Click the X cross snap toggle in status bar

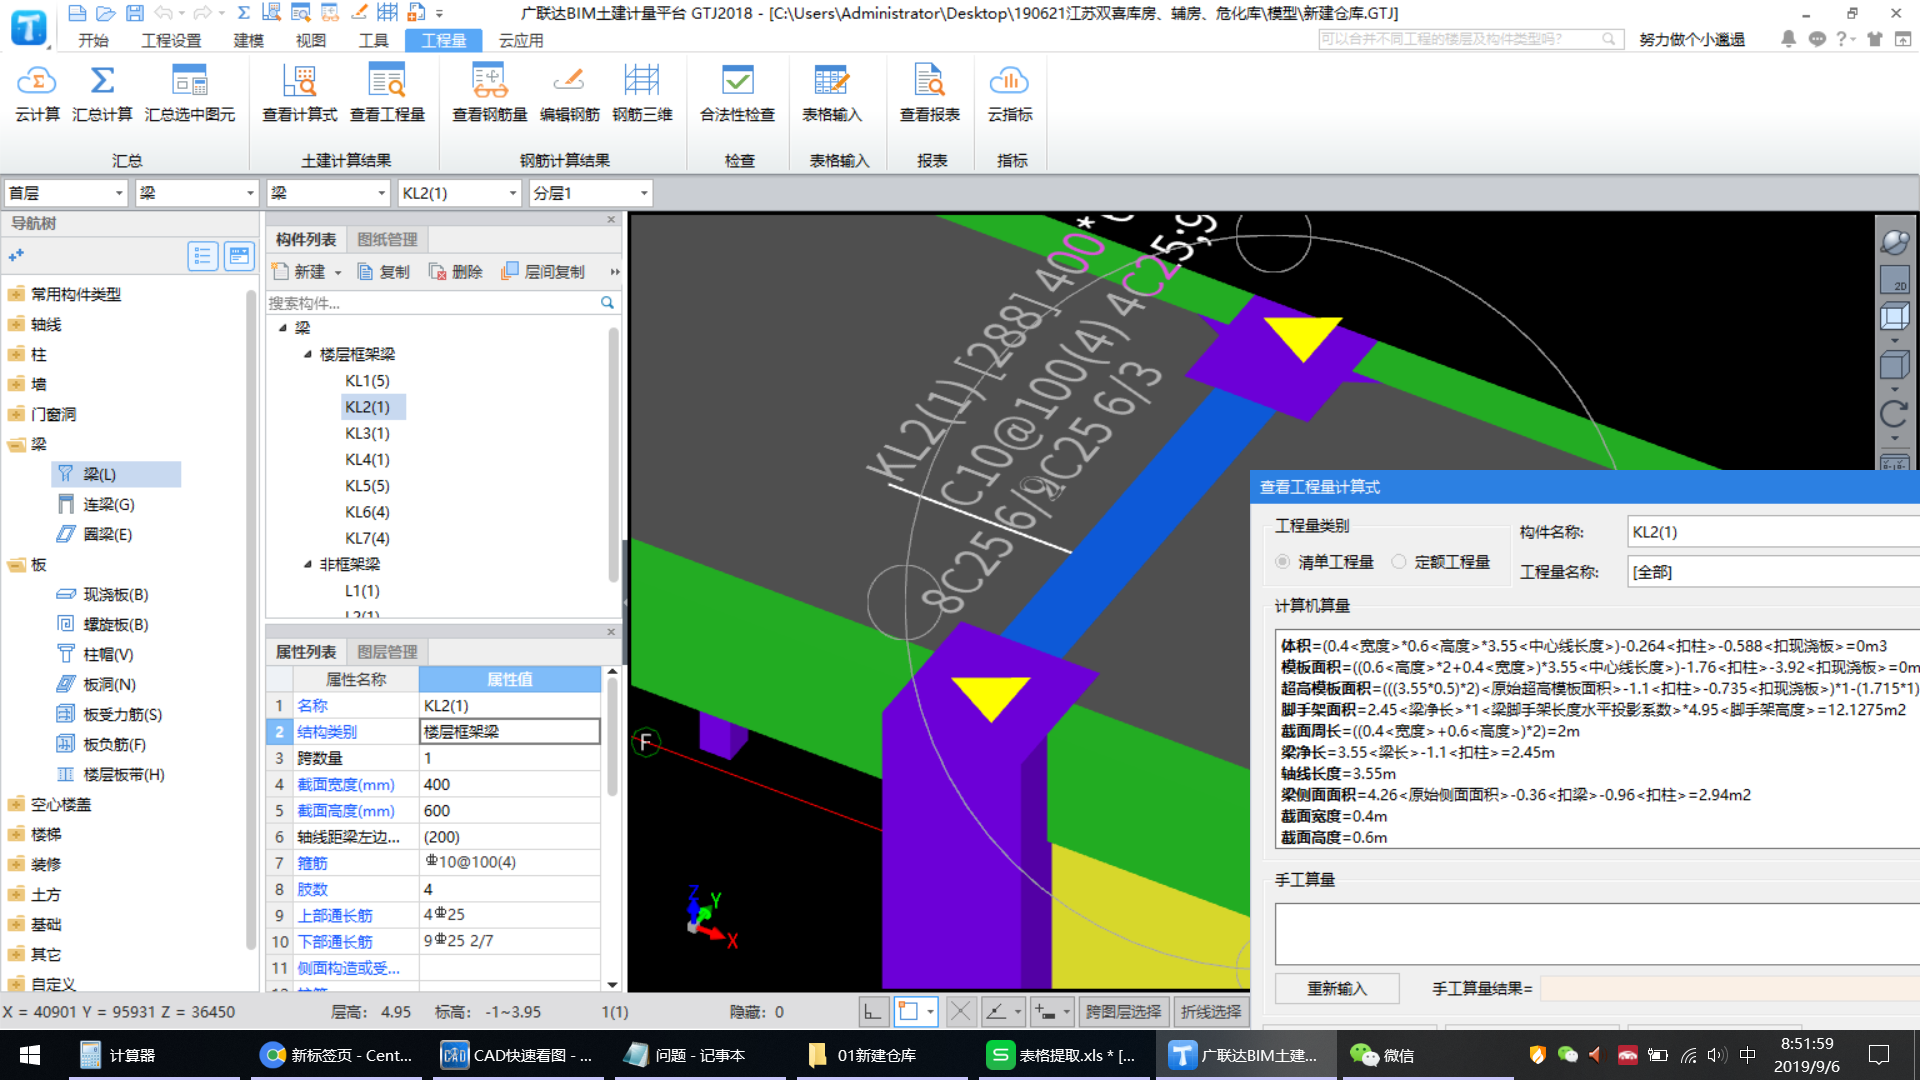(960, 1012)
